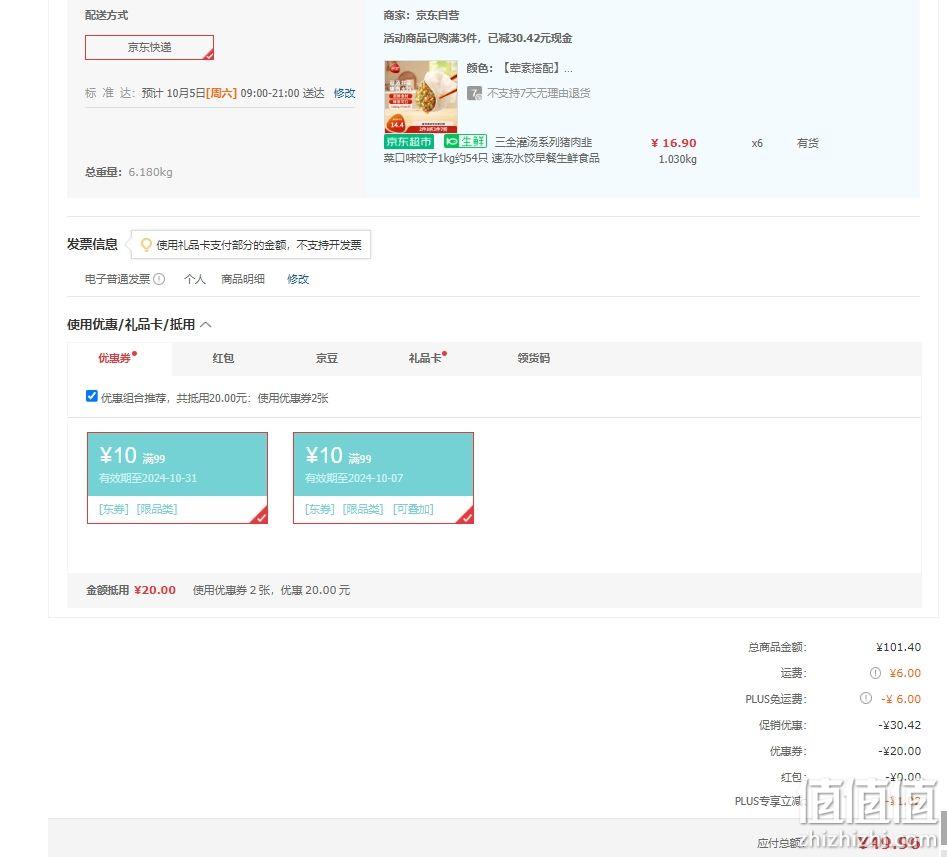The height and width of the screenshot is (857, 947).
Task: Click the 商家: 京东自营 label
Action: click(x=421, y=16)
